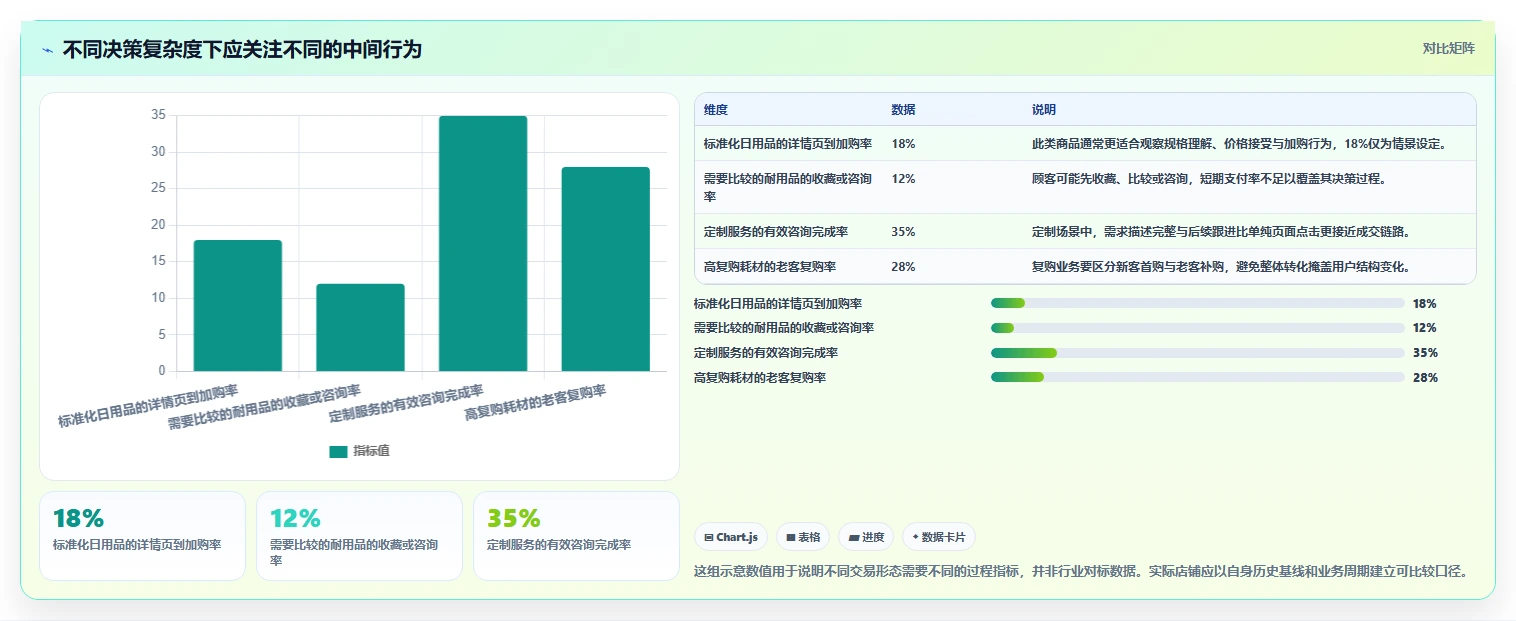
Task: Click the 需要比较的耐用品的收藏或咨询率 bar in chart
Action: tap(360, 327)
